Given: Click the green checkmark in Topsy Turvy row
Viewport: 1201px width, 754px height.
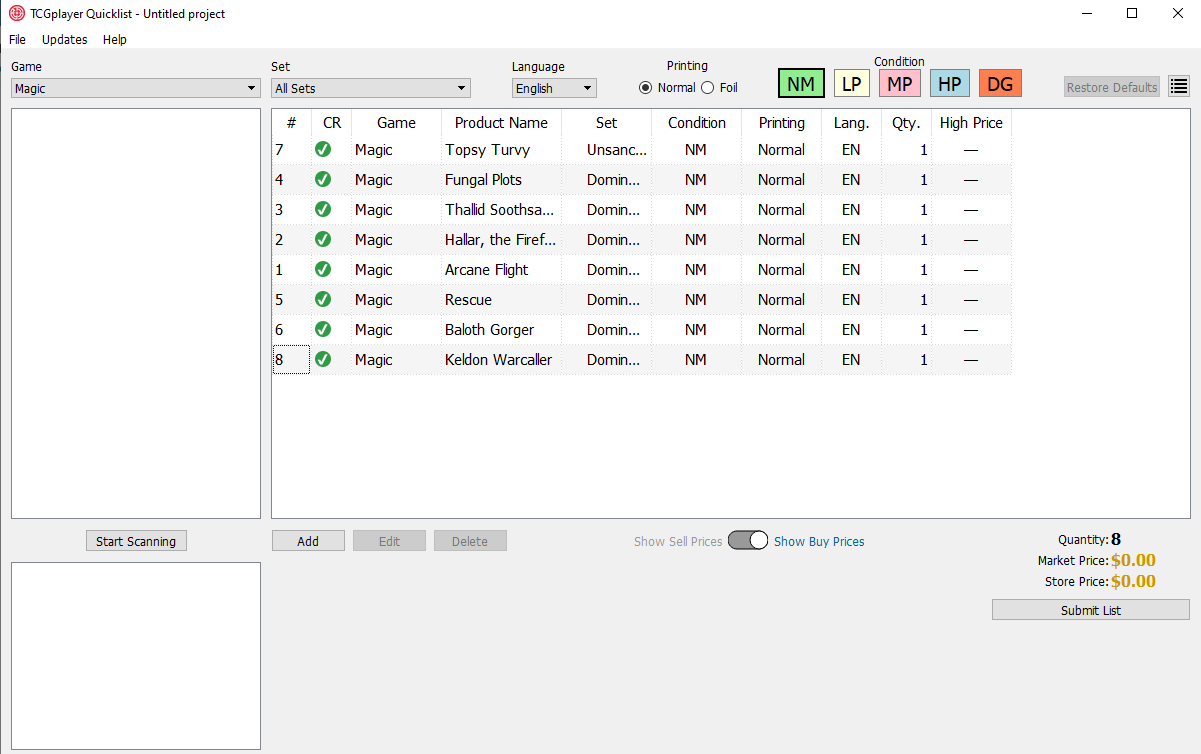Looking at the screenshot, I should point(323,150).
